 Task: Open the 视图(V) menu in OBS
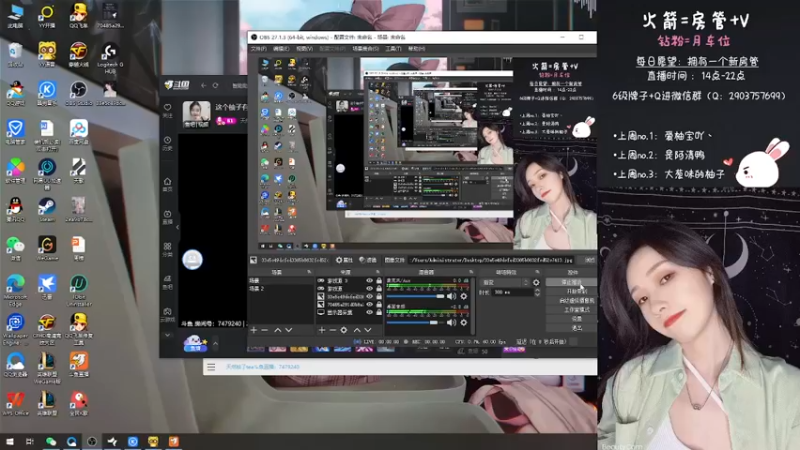[x=305, y=49]
